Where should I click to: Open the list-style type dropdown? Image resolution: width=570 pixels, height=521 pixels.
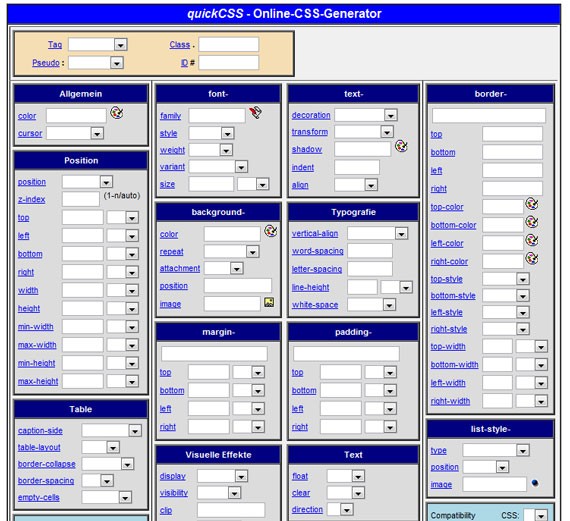point(523,450)
